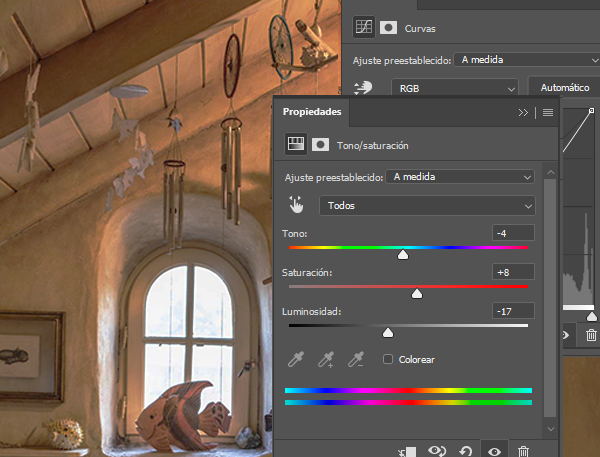The width and height of the screenshot is (600, 457).
Task: Click the Hue/Saturation adjustment icon in Propiedades
Action: [x=296, y=145]
